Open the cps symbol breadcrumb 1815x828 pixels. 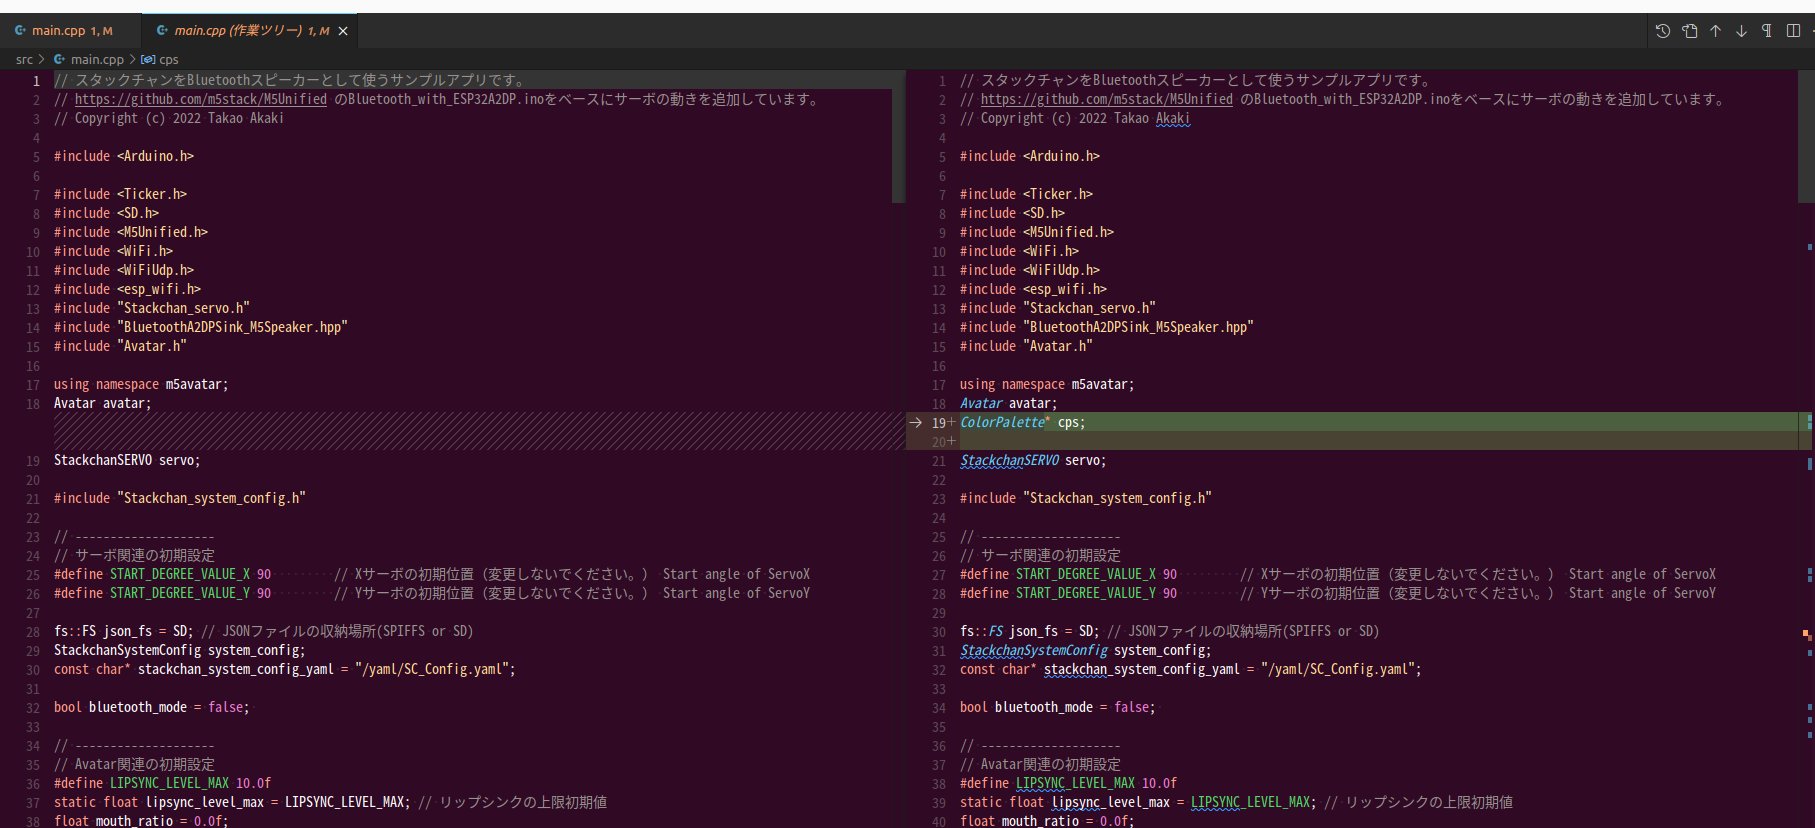pos(169,60)
